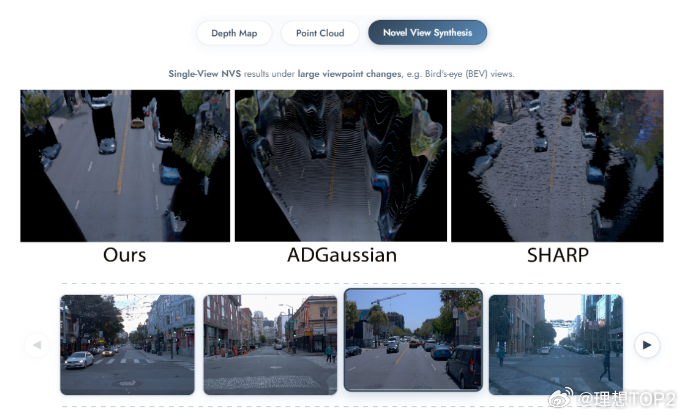
Task: Click the SHARP result image
Action: 557,166
